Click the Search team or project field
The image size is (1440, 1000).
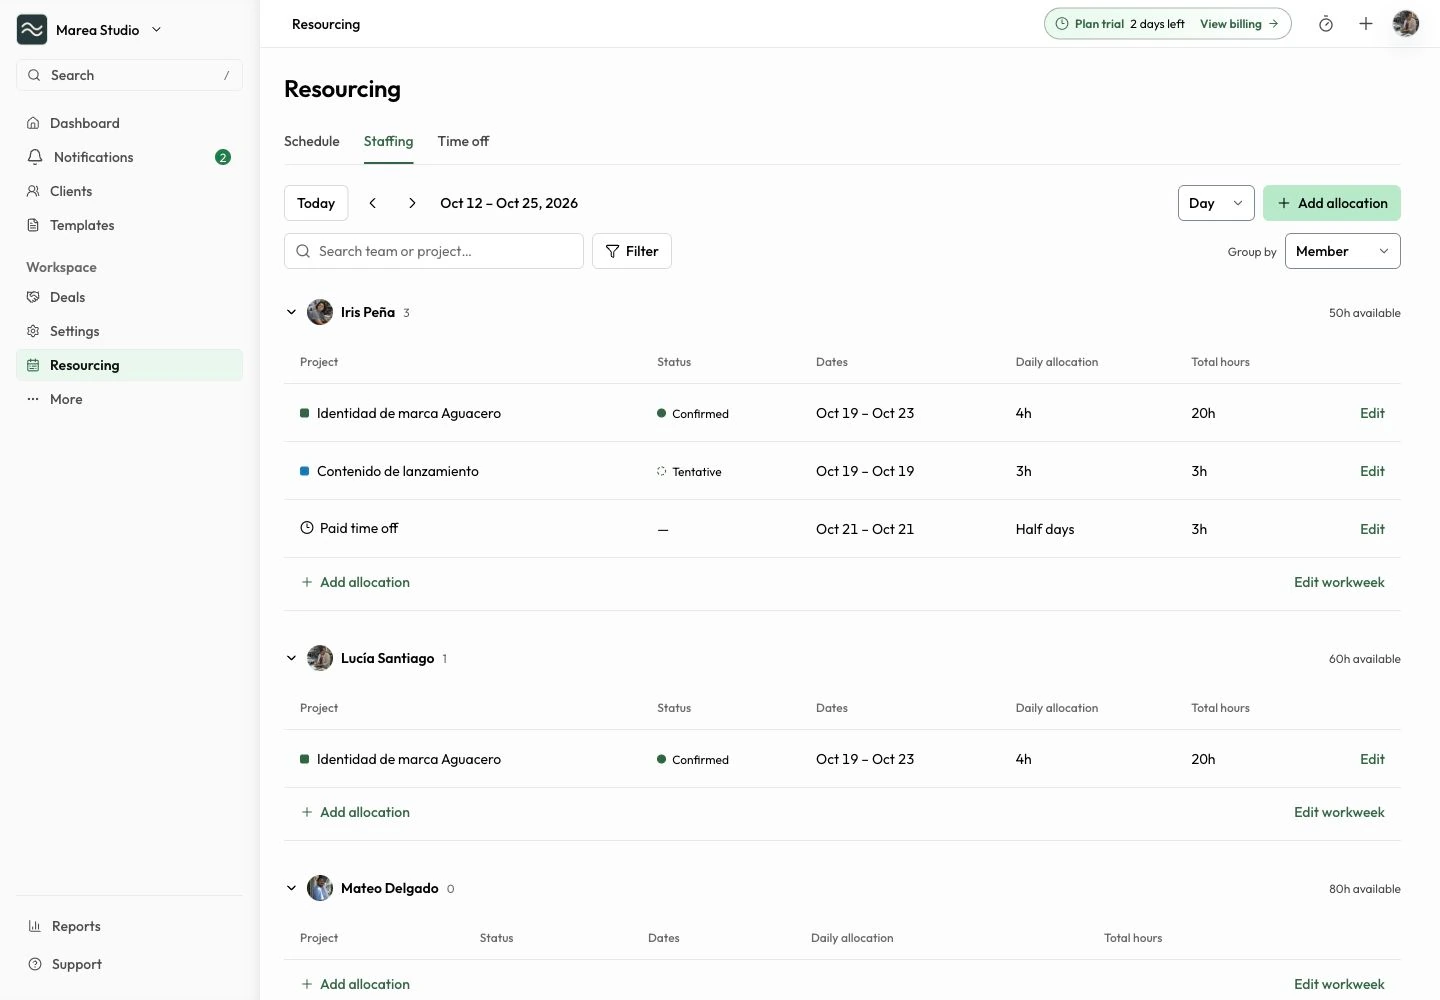434,251
